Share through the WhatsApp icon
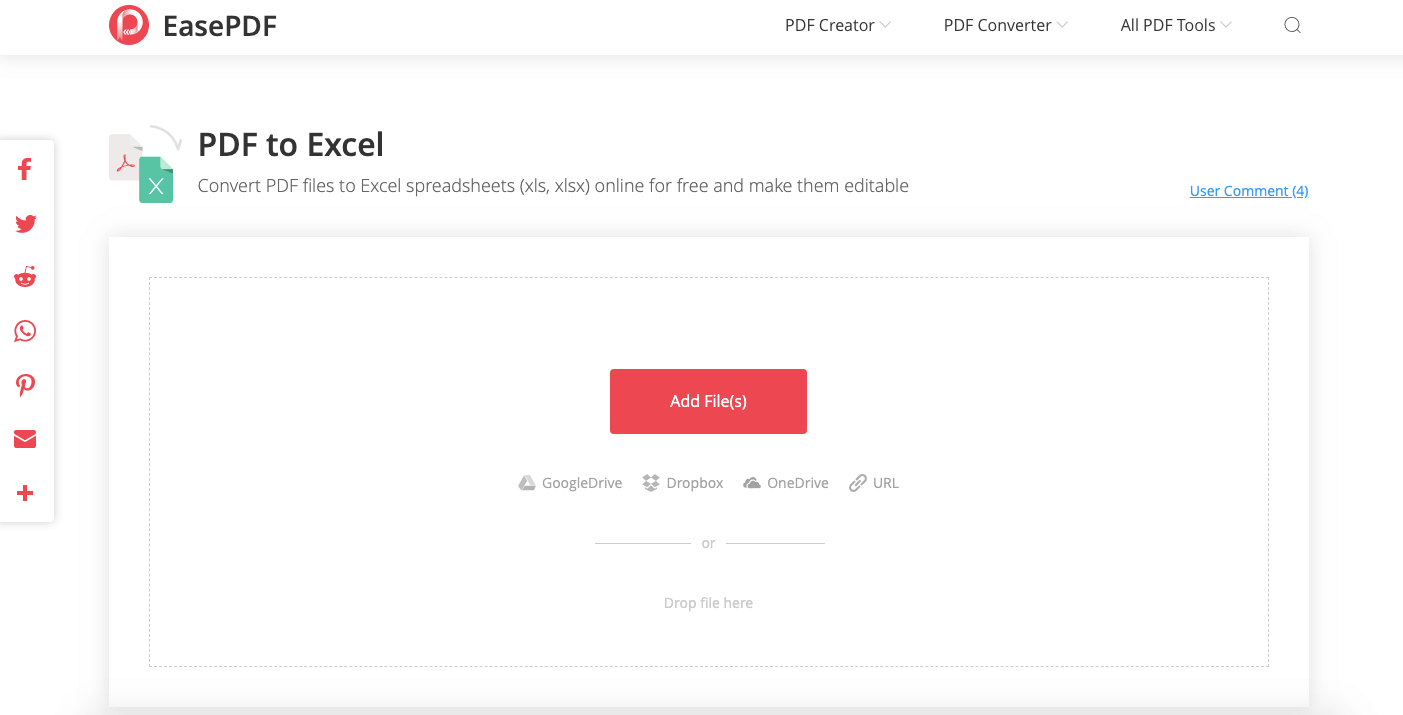This screenshot has height=715, width=1403. [25, 331]
